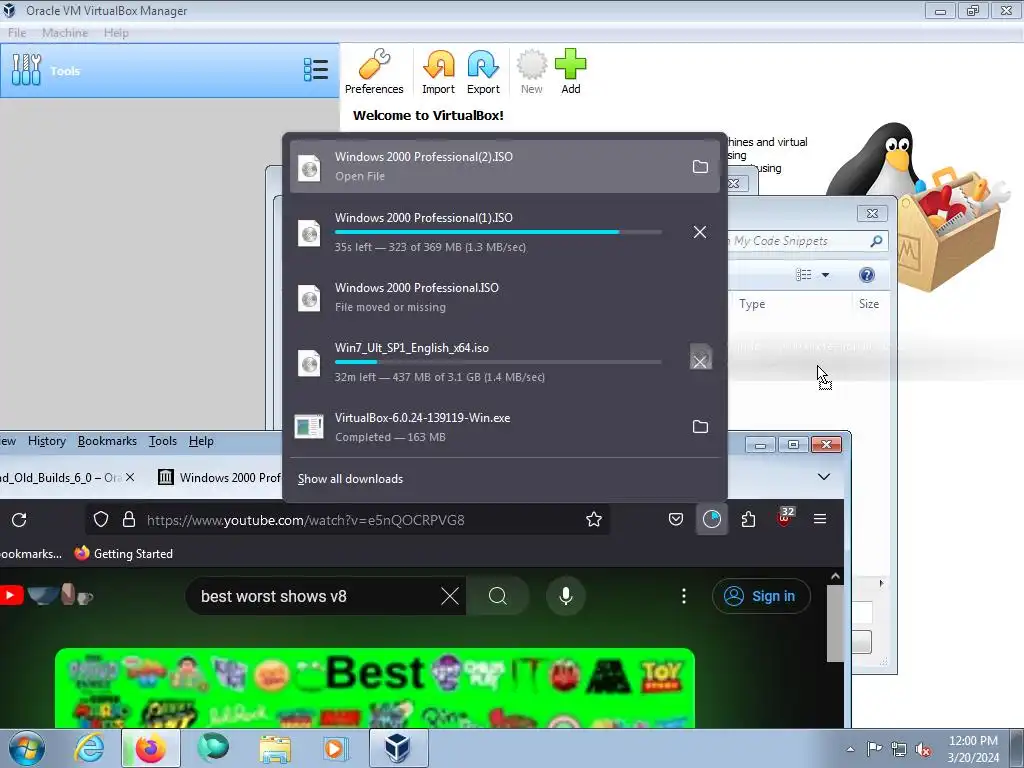Click the site padlock icon
Screen dimensions: 1024x768
click(x=129, y=520)
